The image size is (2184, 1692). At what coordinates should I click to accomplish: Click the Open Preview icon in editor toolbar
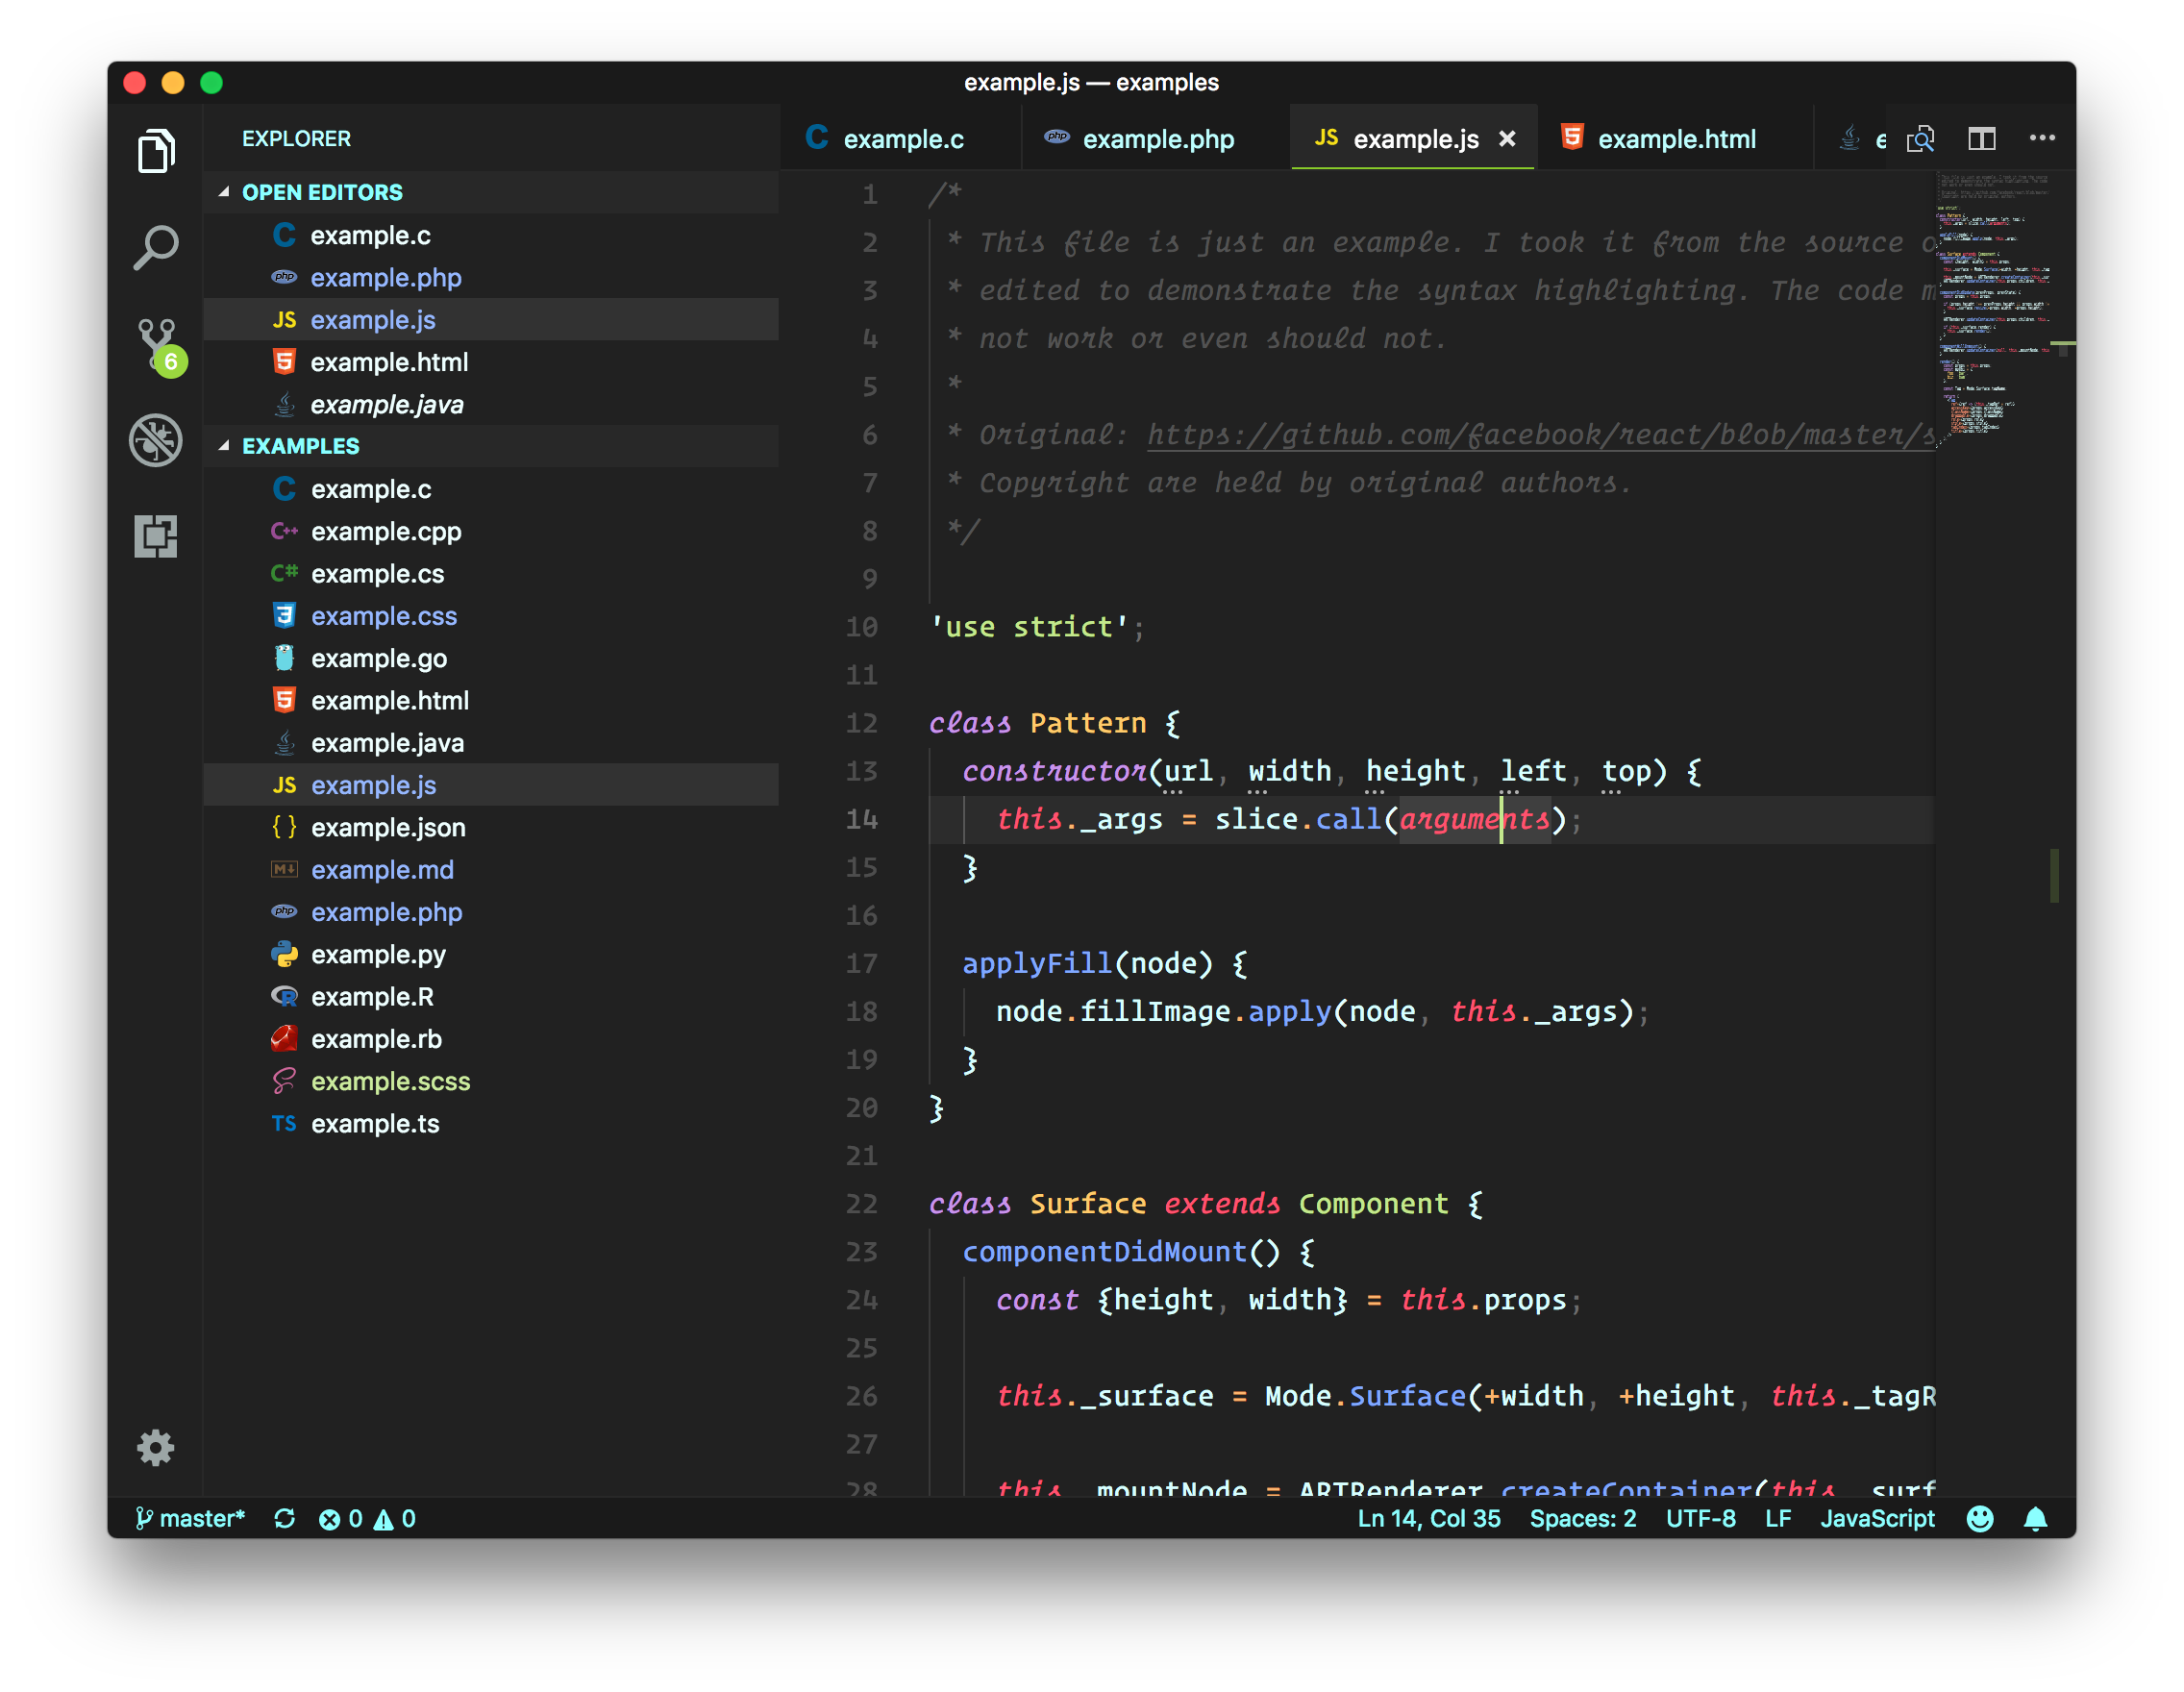(x=1920, y=139)
